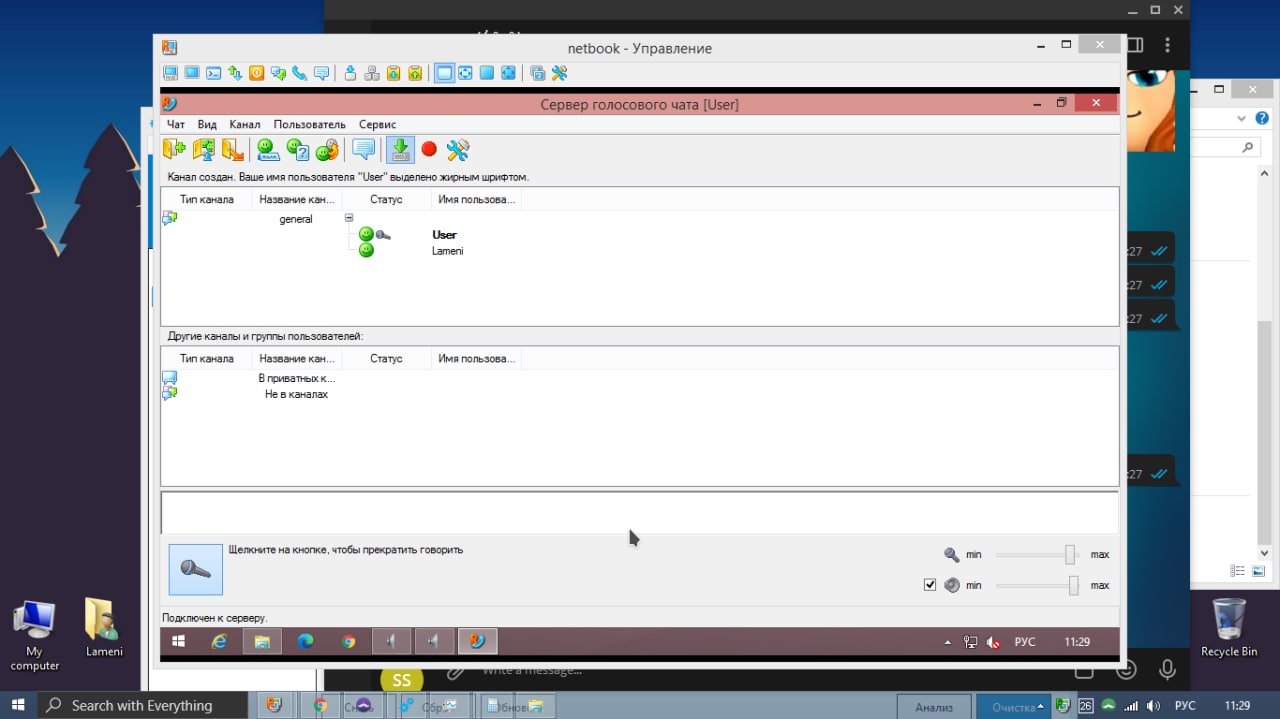Click the smiley with mouse icon

tap(327, 150)
